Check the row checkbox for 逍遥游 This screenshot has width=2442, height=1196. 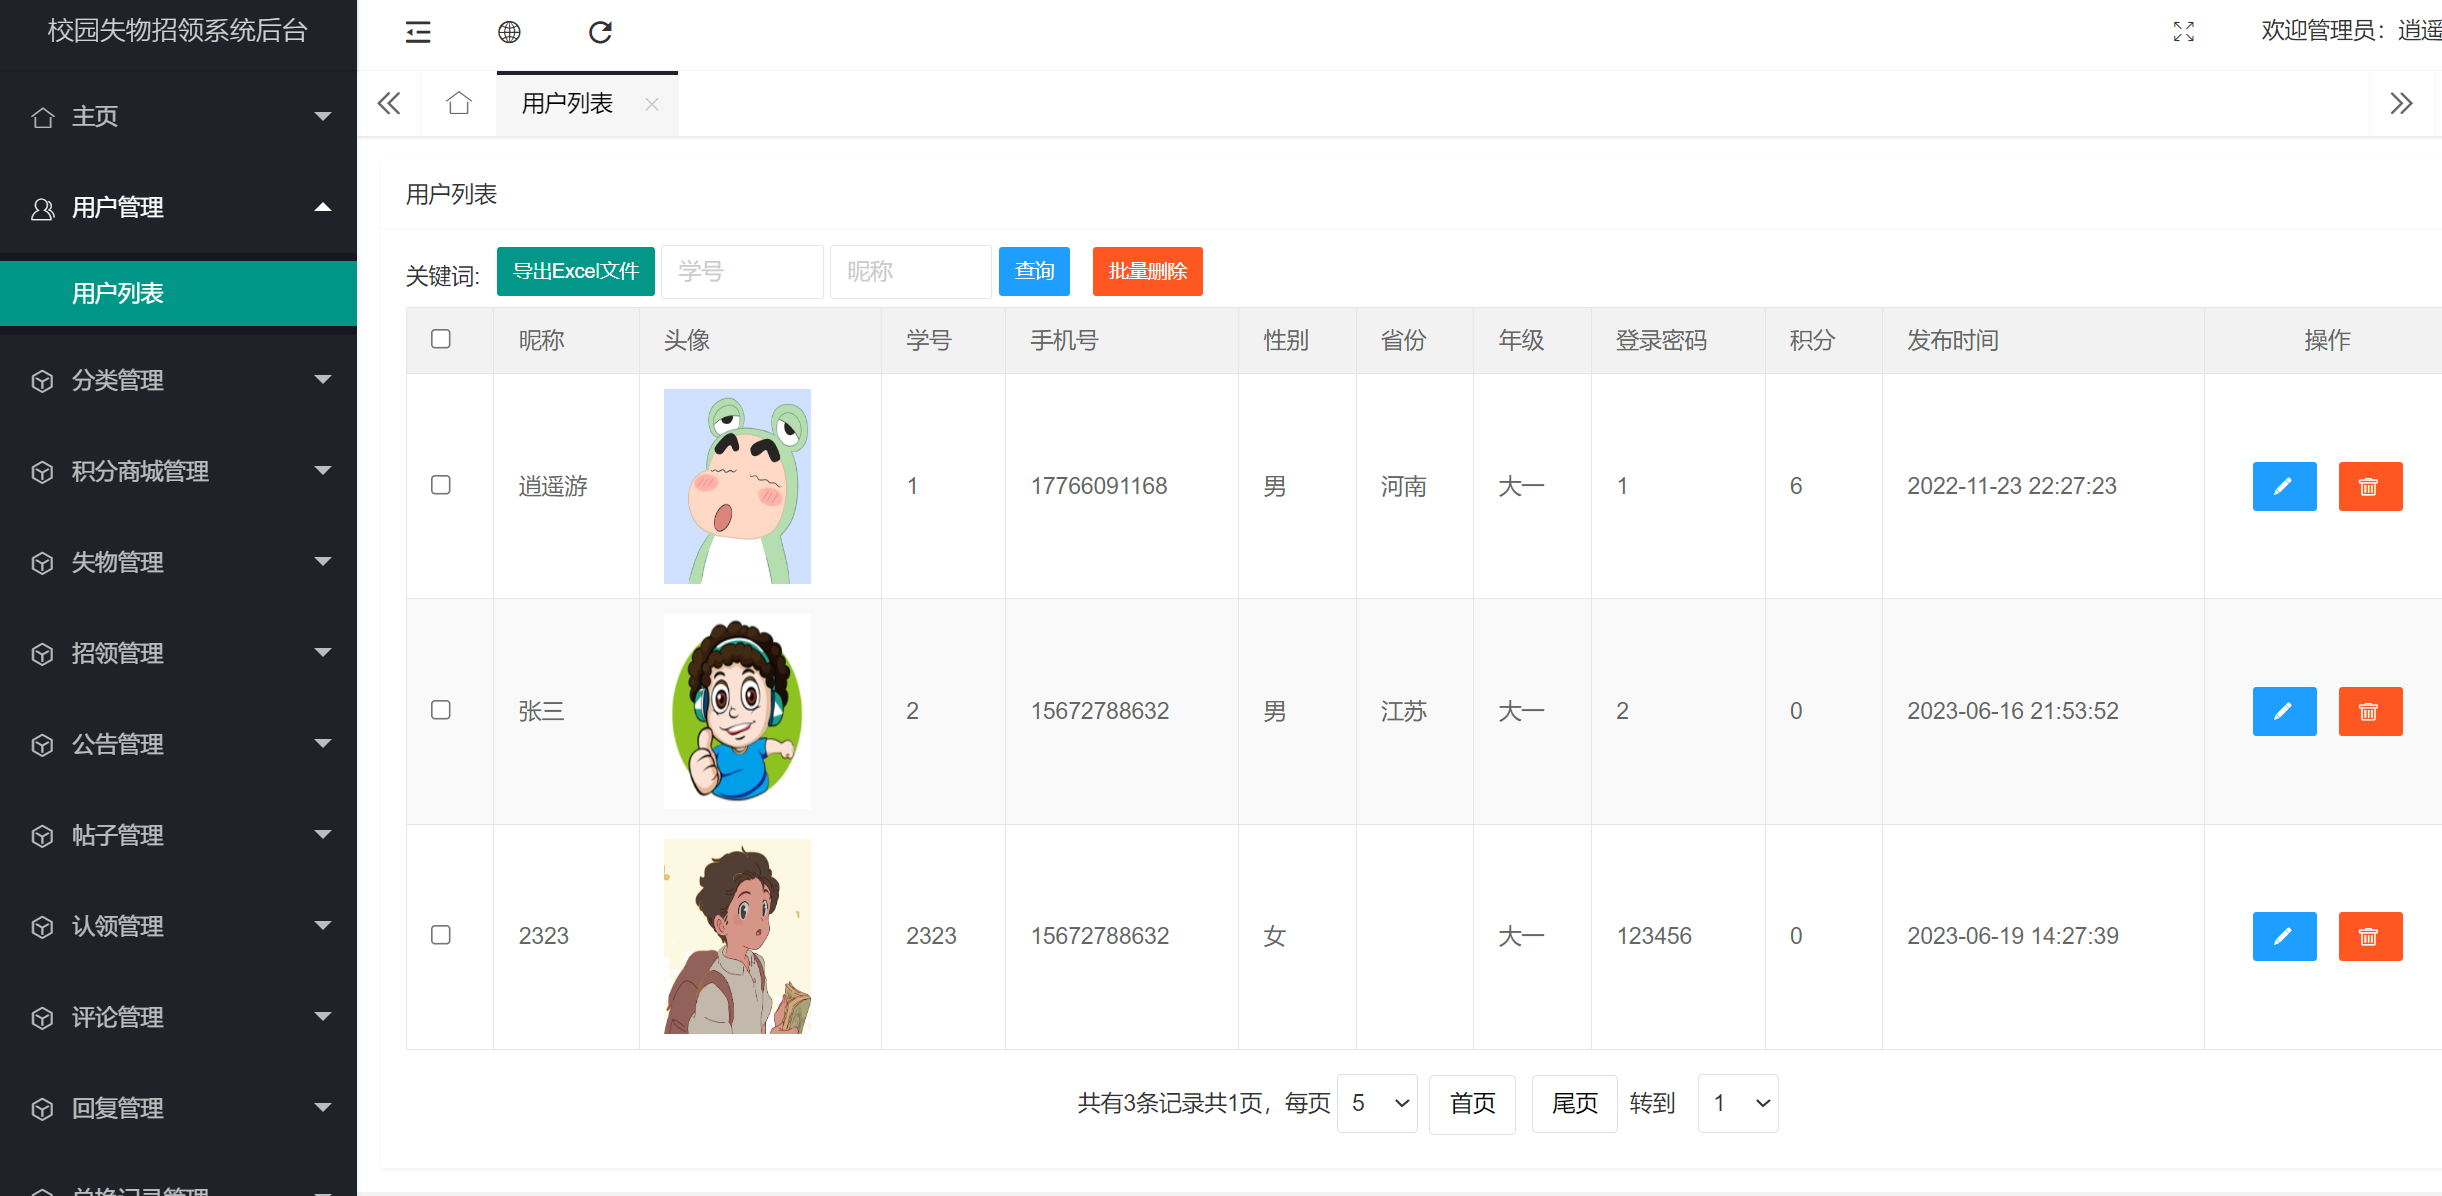441,485
